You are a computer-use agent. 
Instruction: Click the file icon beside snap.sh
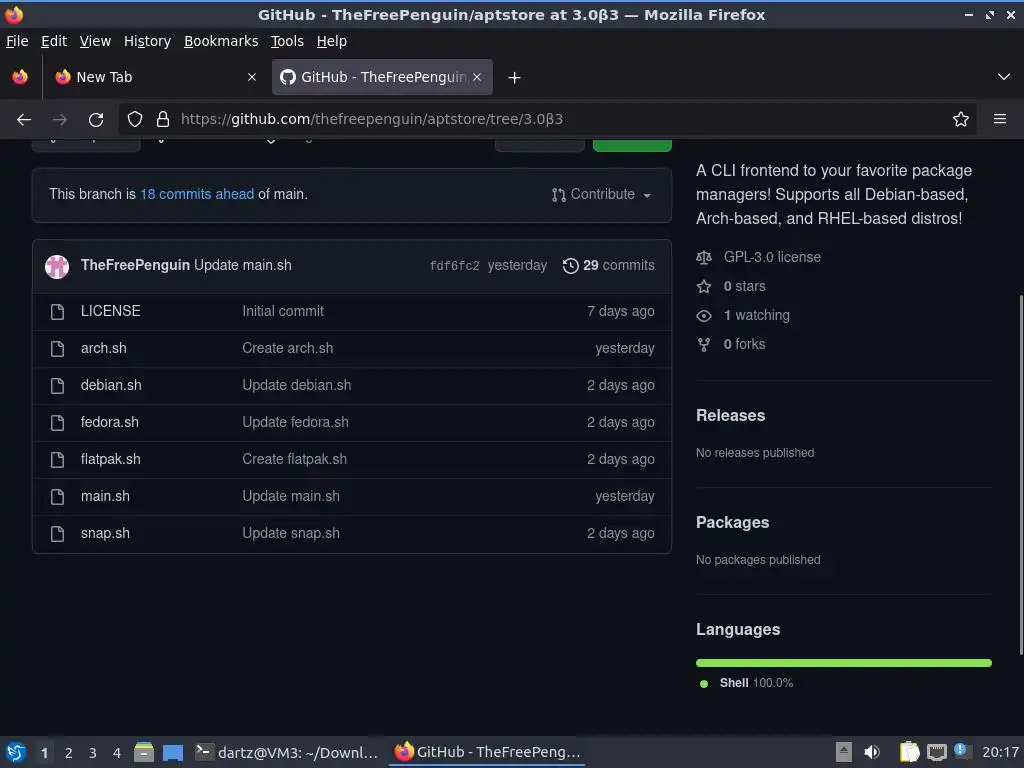[x=57, y=534]
